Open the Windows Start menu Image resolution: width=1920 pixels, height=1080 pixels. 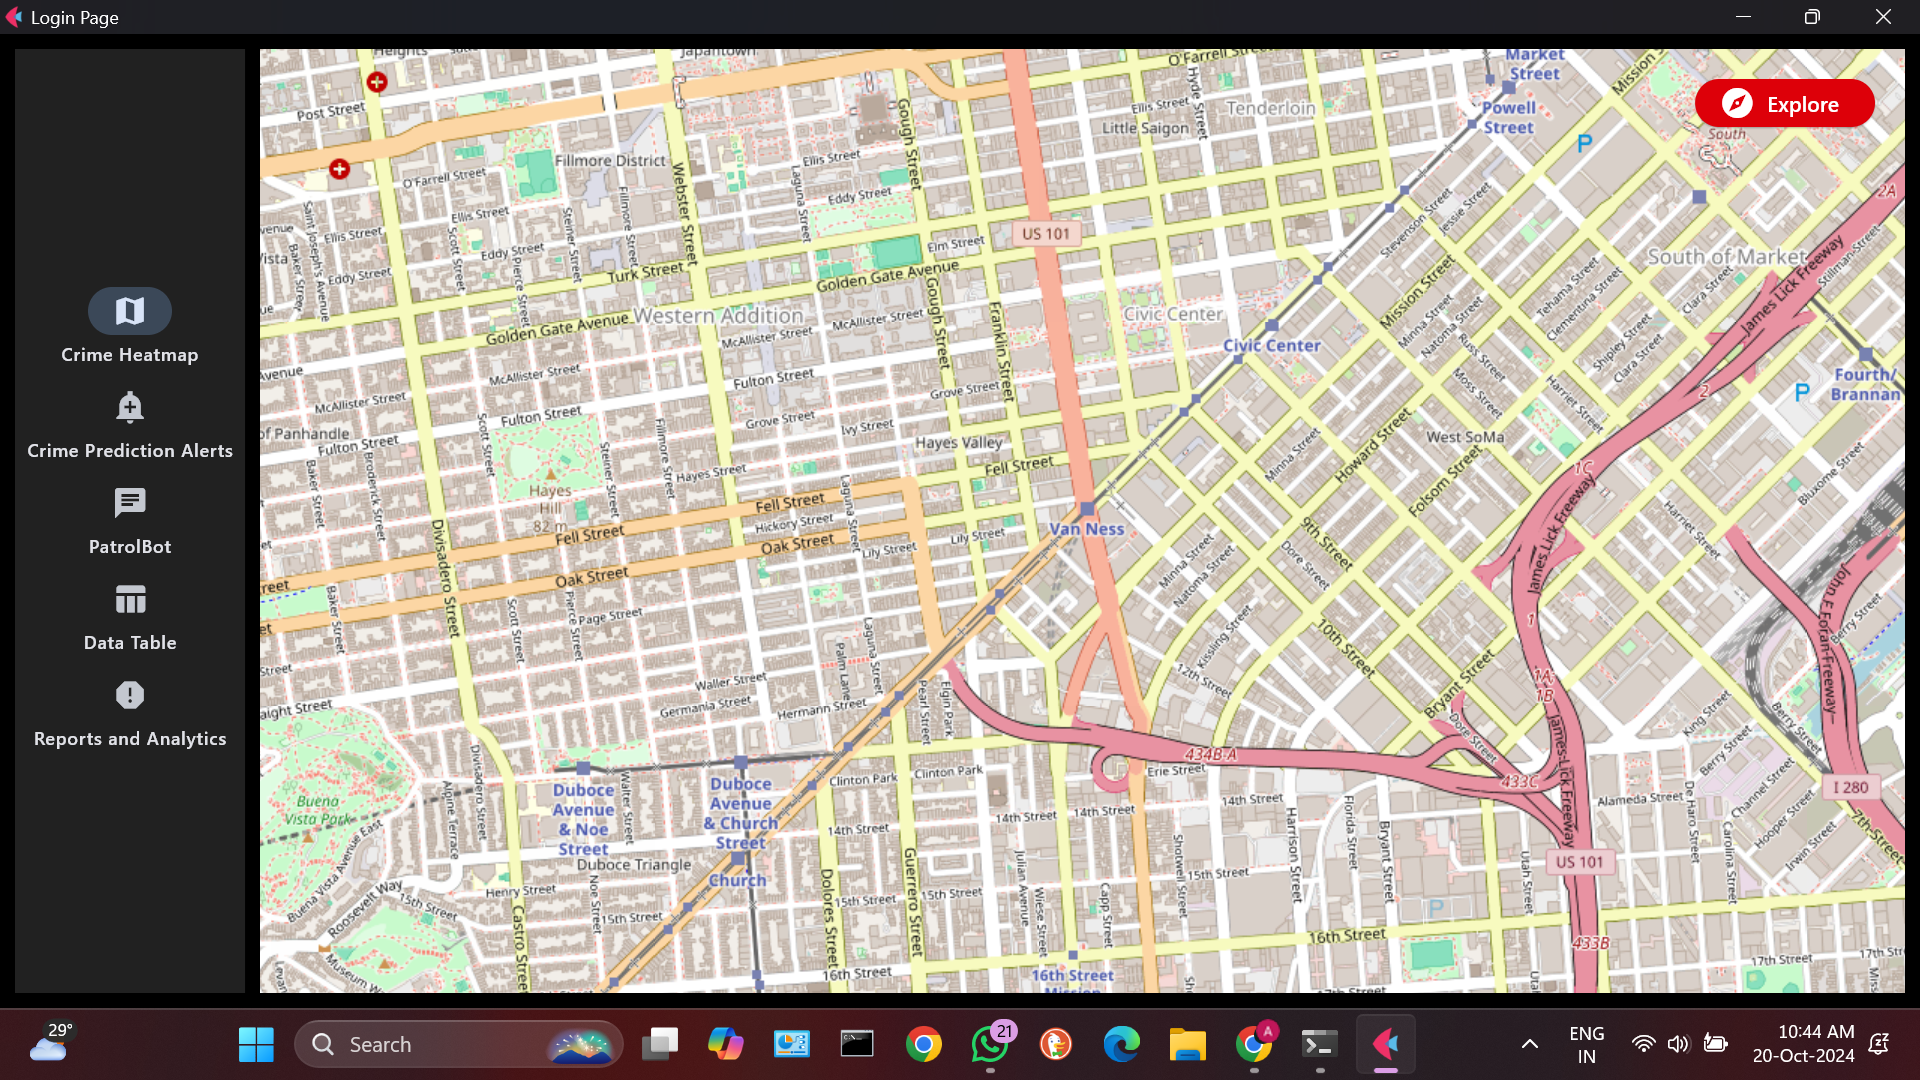(x=256, y=1044)
